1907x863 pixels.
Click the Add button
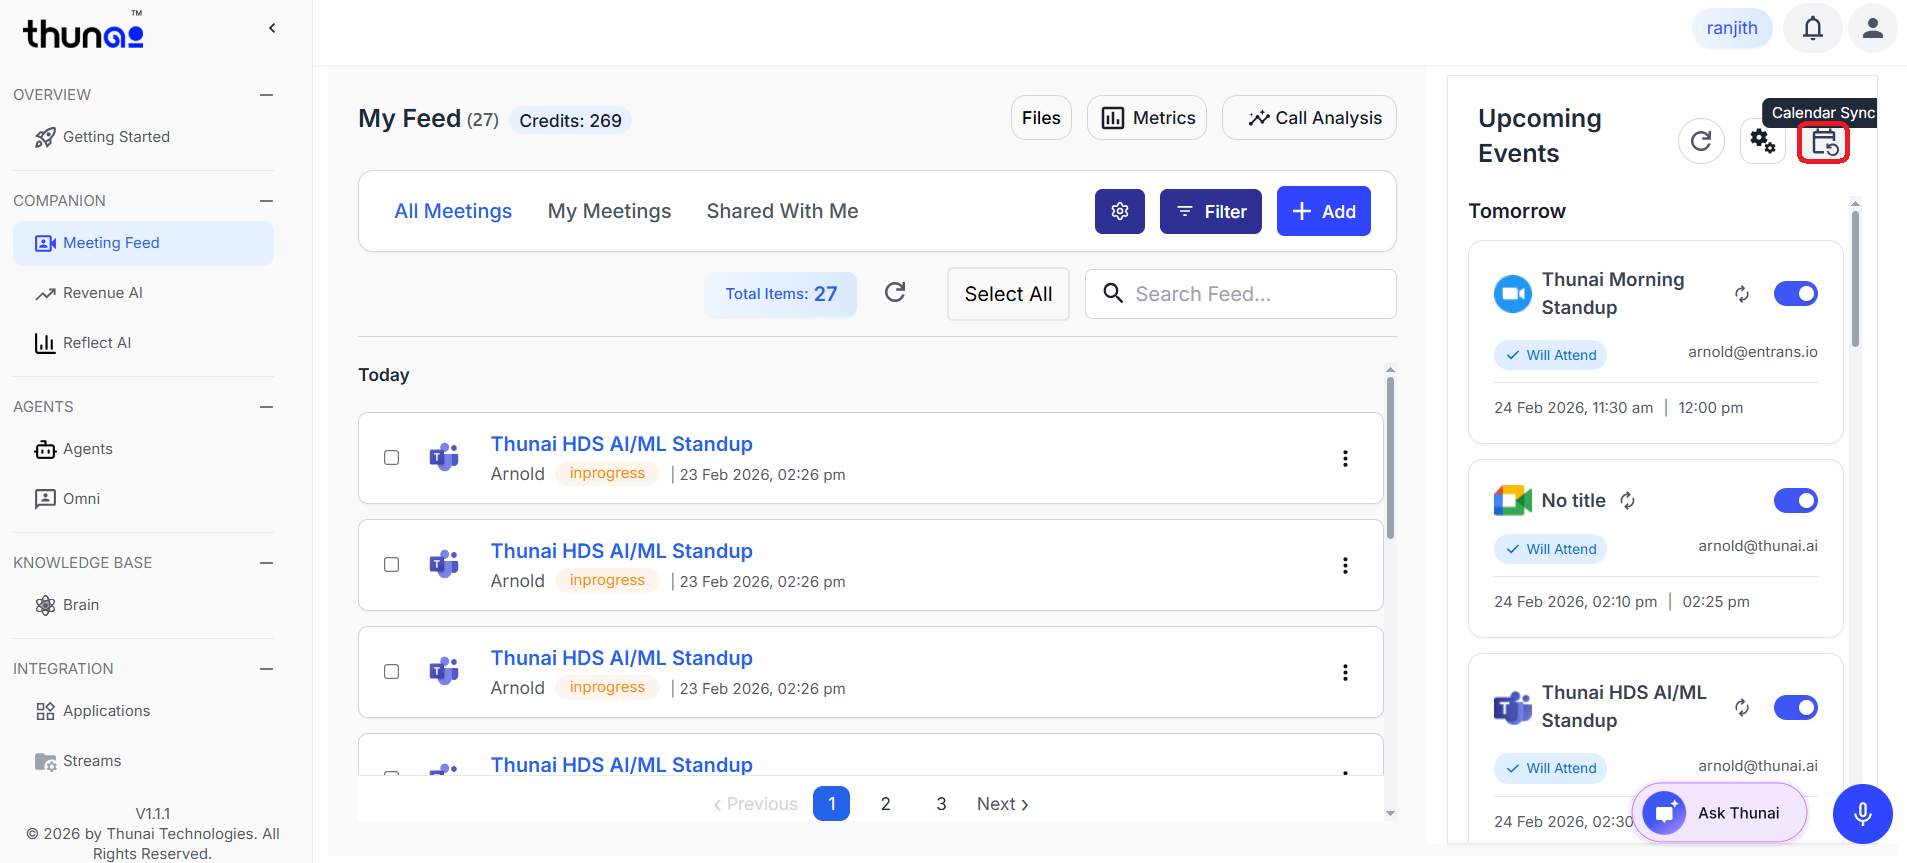[x=1323, y=211]
